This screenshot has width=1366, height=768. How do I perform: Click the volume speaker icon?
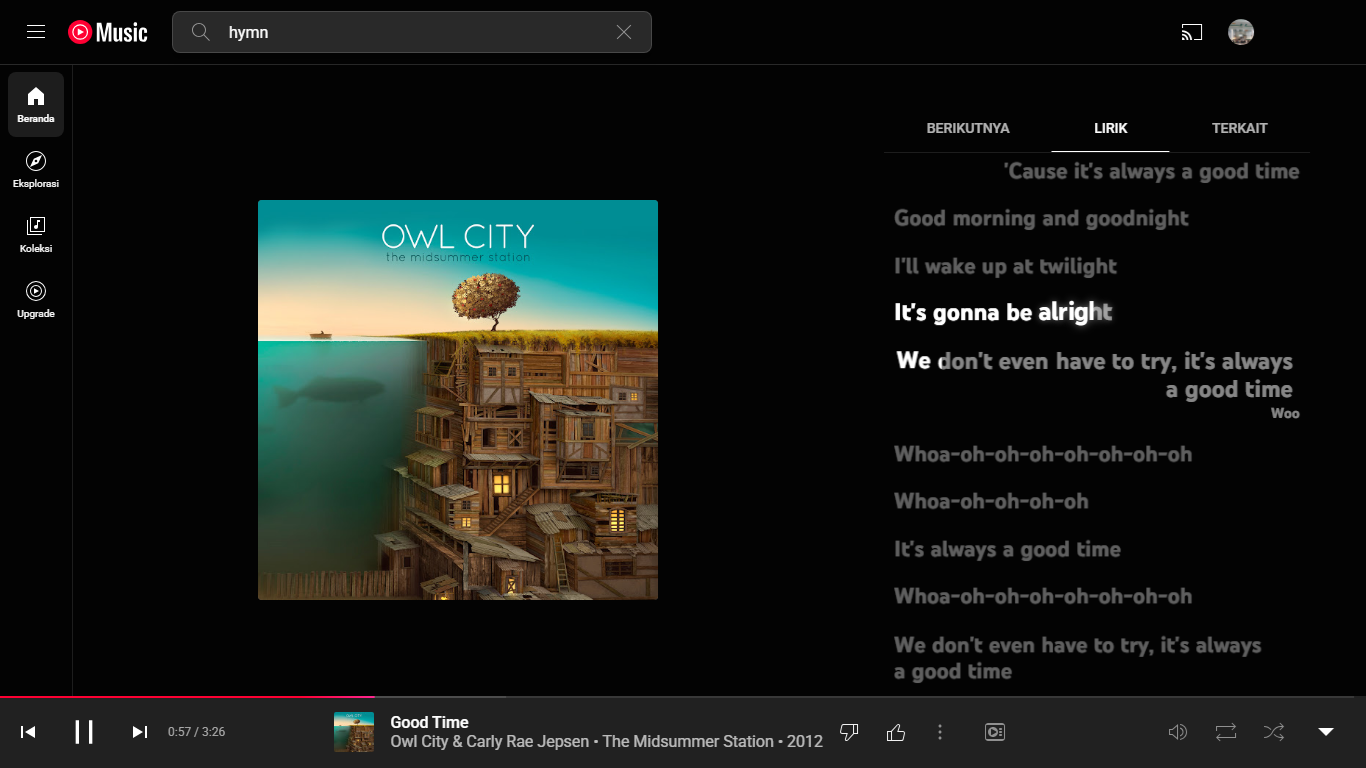point(1178,732)
